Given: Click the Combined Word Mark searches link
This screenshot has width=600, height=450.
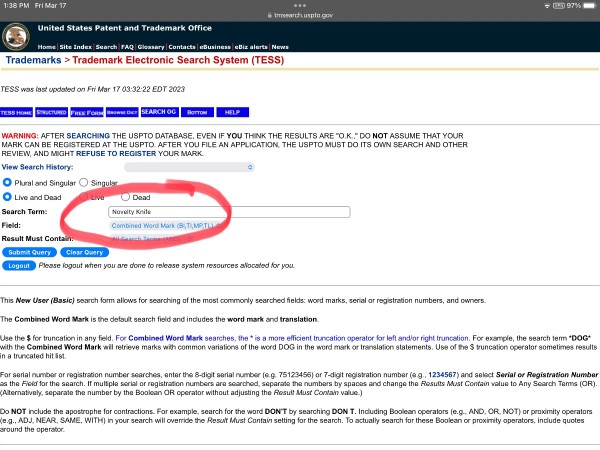Looking at the screenshot, I should 292,338.
